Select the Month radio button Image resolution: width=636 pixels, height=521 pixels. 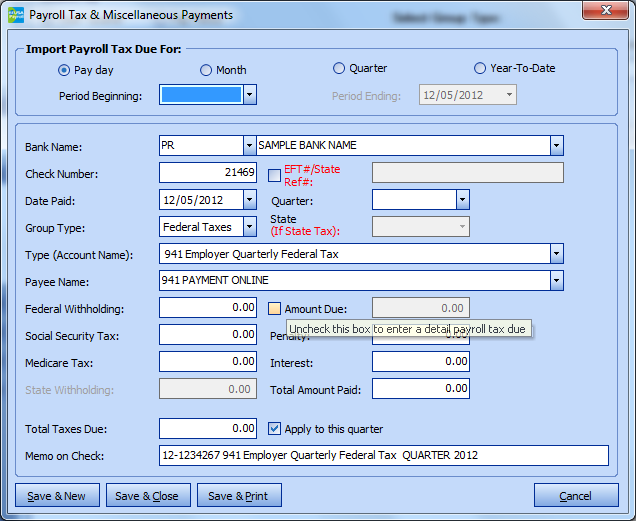(206, 70)
